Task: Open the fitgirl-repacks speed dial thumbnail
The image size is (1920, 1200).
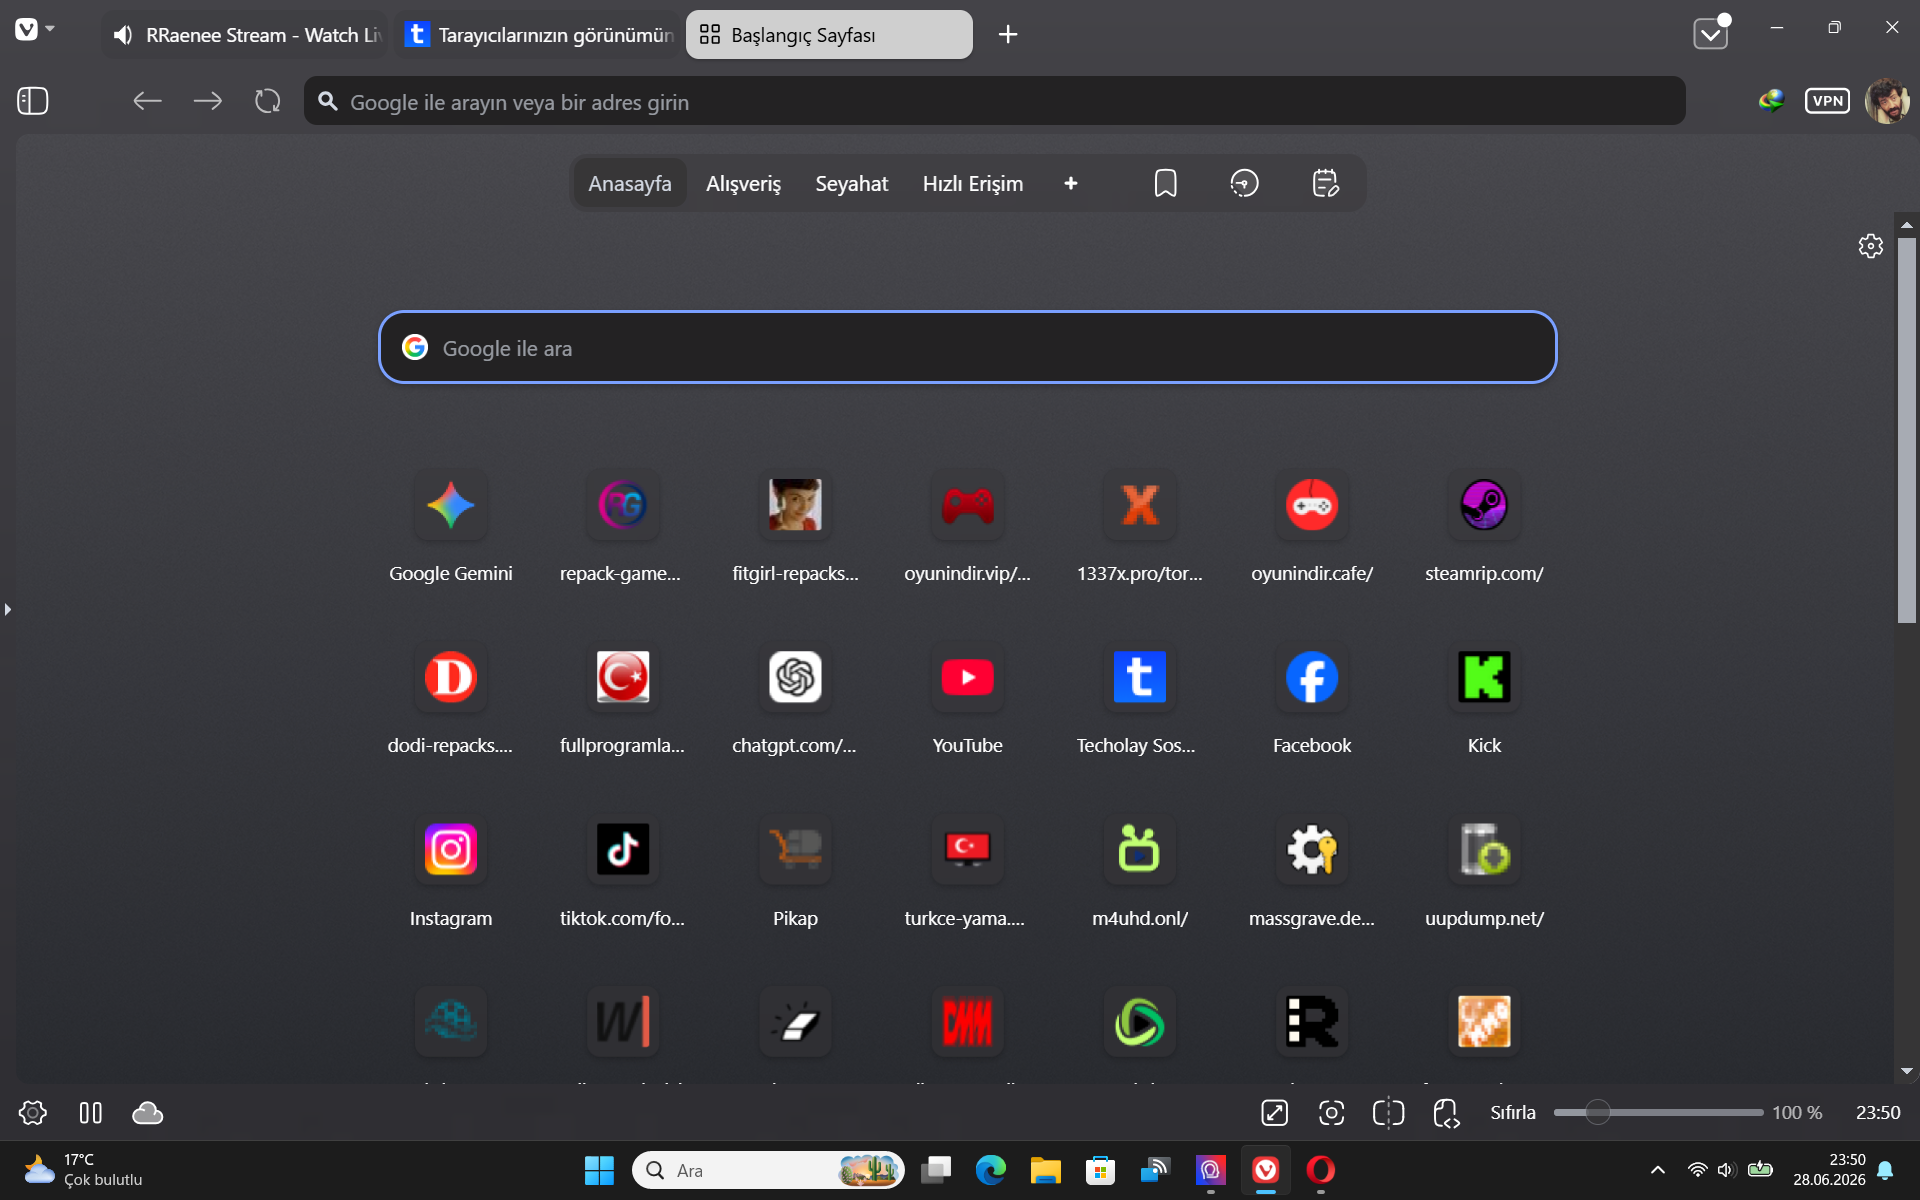Action: pos(795,505)
